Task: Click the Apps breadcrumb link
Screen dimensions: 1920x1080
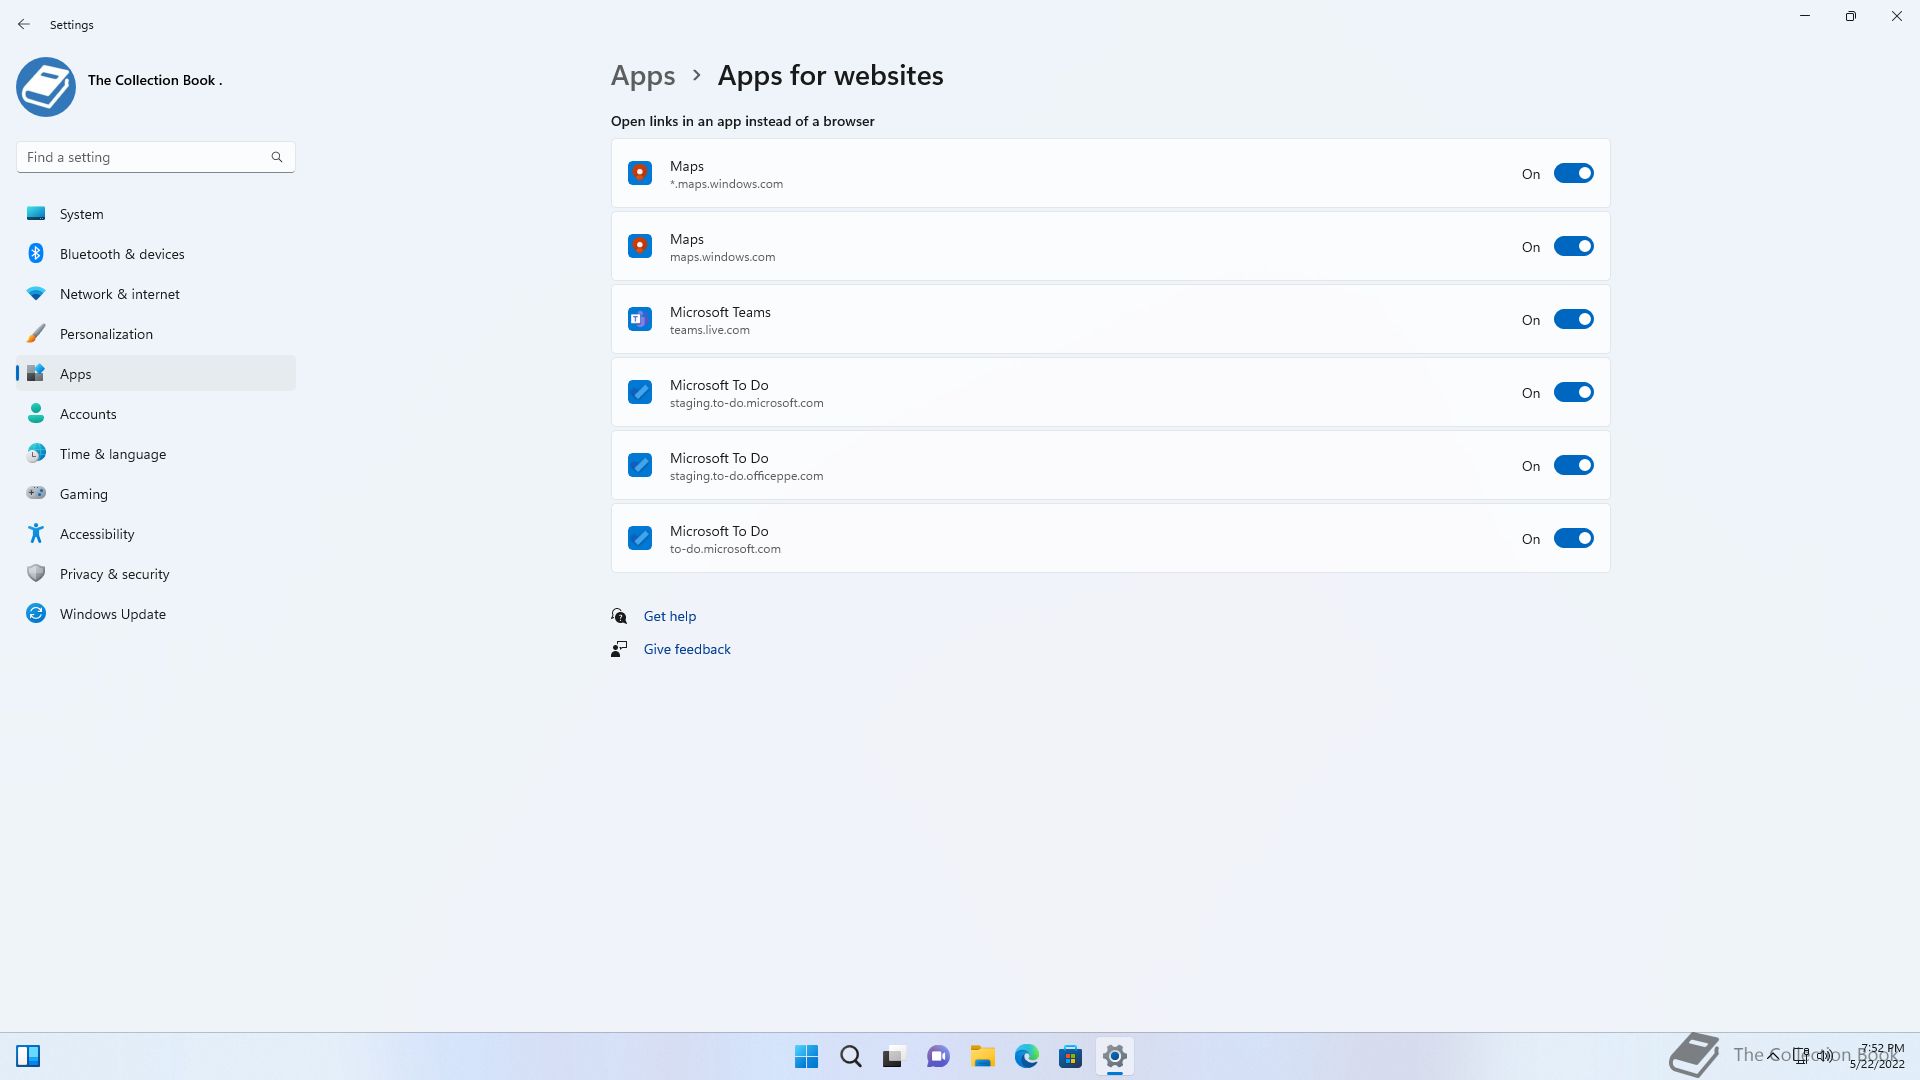Action: pyautogui.click(x=643, y=76)
